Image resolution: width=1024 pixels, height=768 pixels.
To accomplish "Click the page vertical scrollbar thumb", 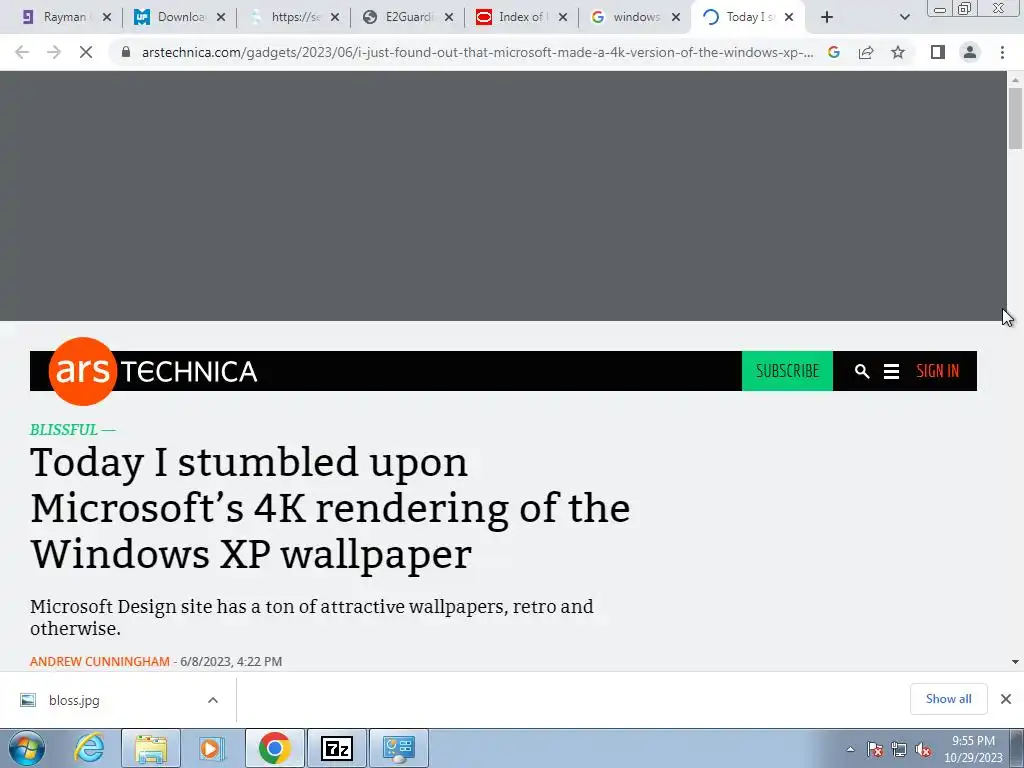I will (x=1015, y=118).
